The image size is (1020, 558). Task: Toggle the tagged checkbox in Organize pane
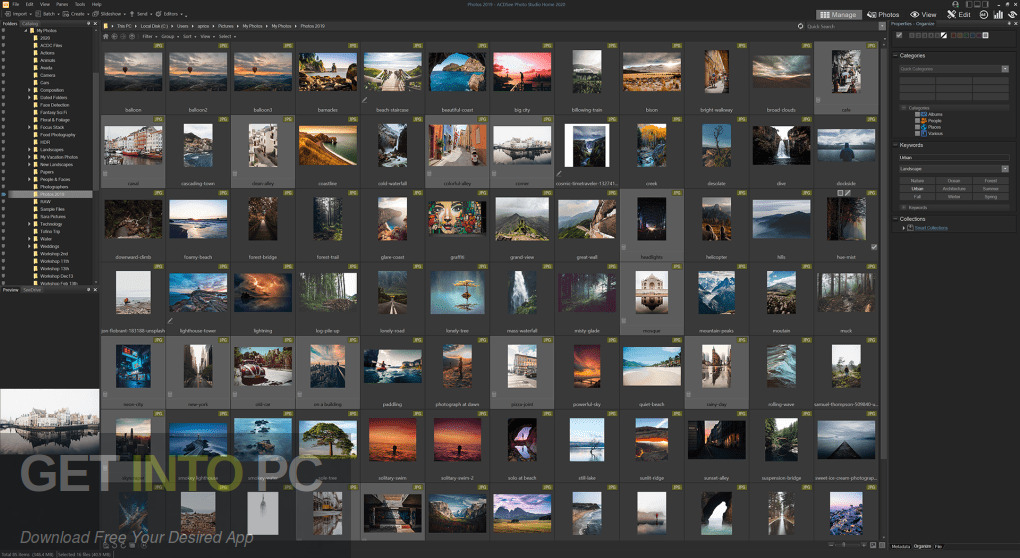(x=899, y=35)
